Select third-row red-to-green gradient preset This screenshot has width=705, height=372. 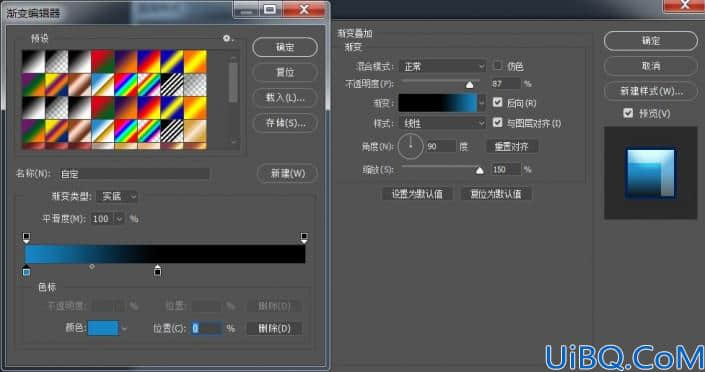[103, 108]
